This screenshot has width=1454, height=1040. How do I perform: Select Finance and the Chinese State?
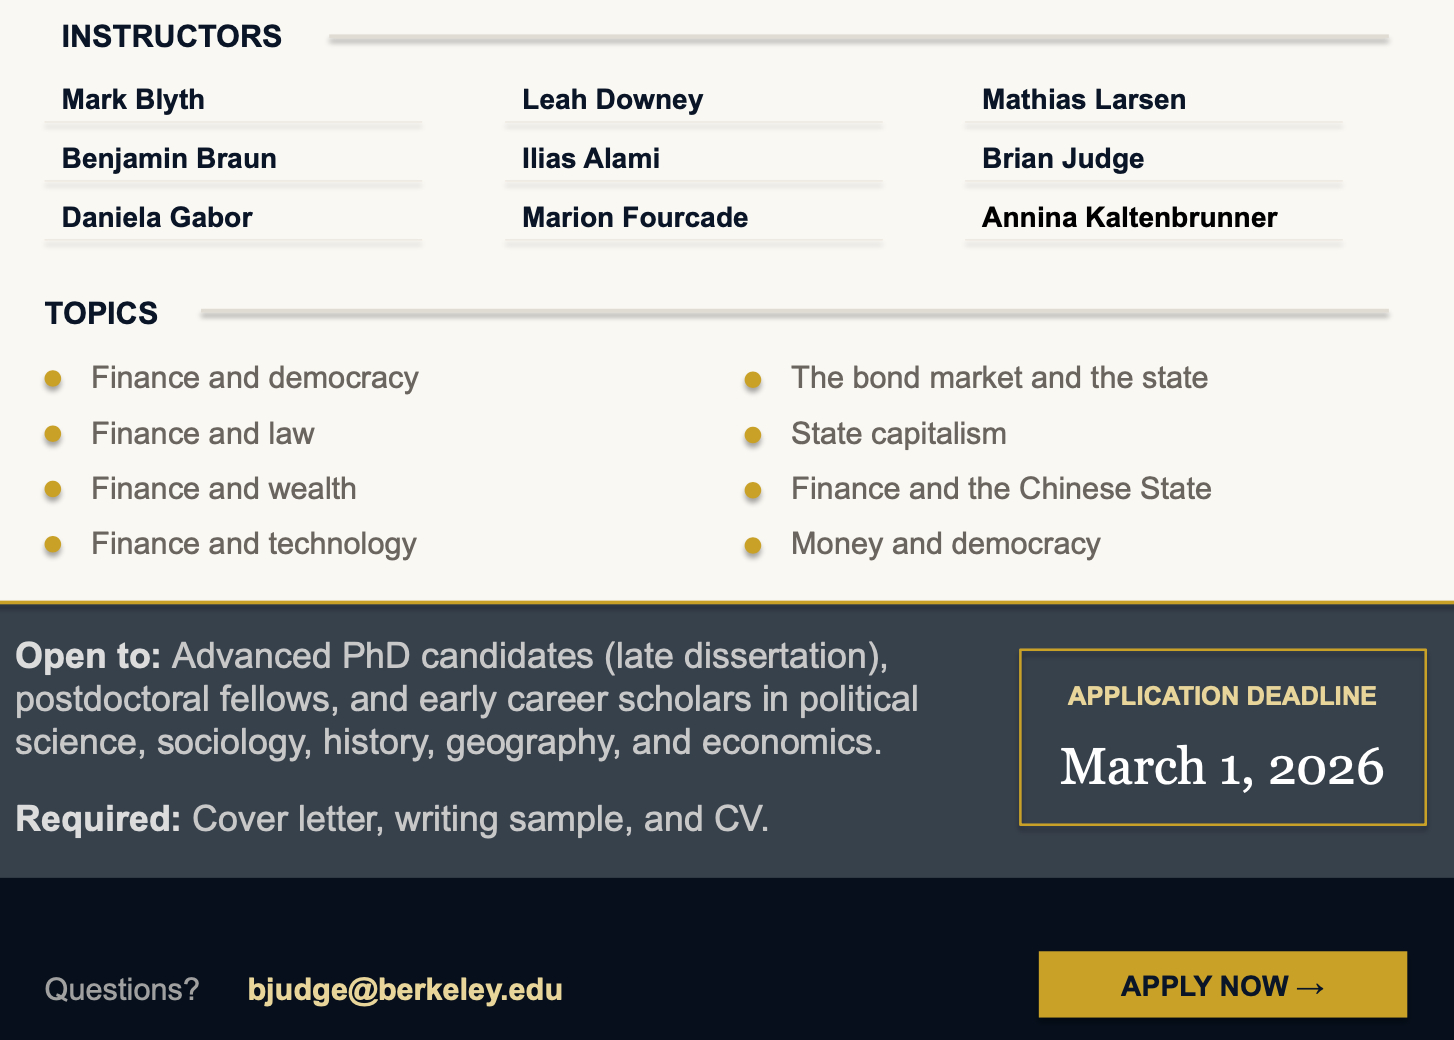pyautogui.click(x=1000, y=489)
